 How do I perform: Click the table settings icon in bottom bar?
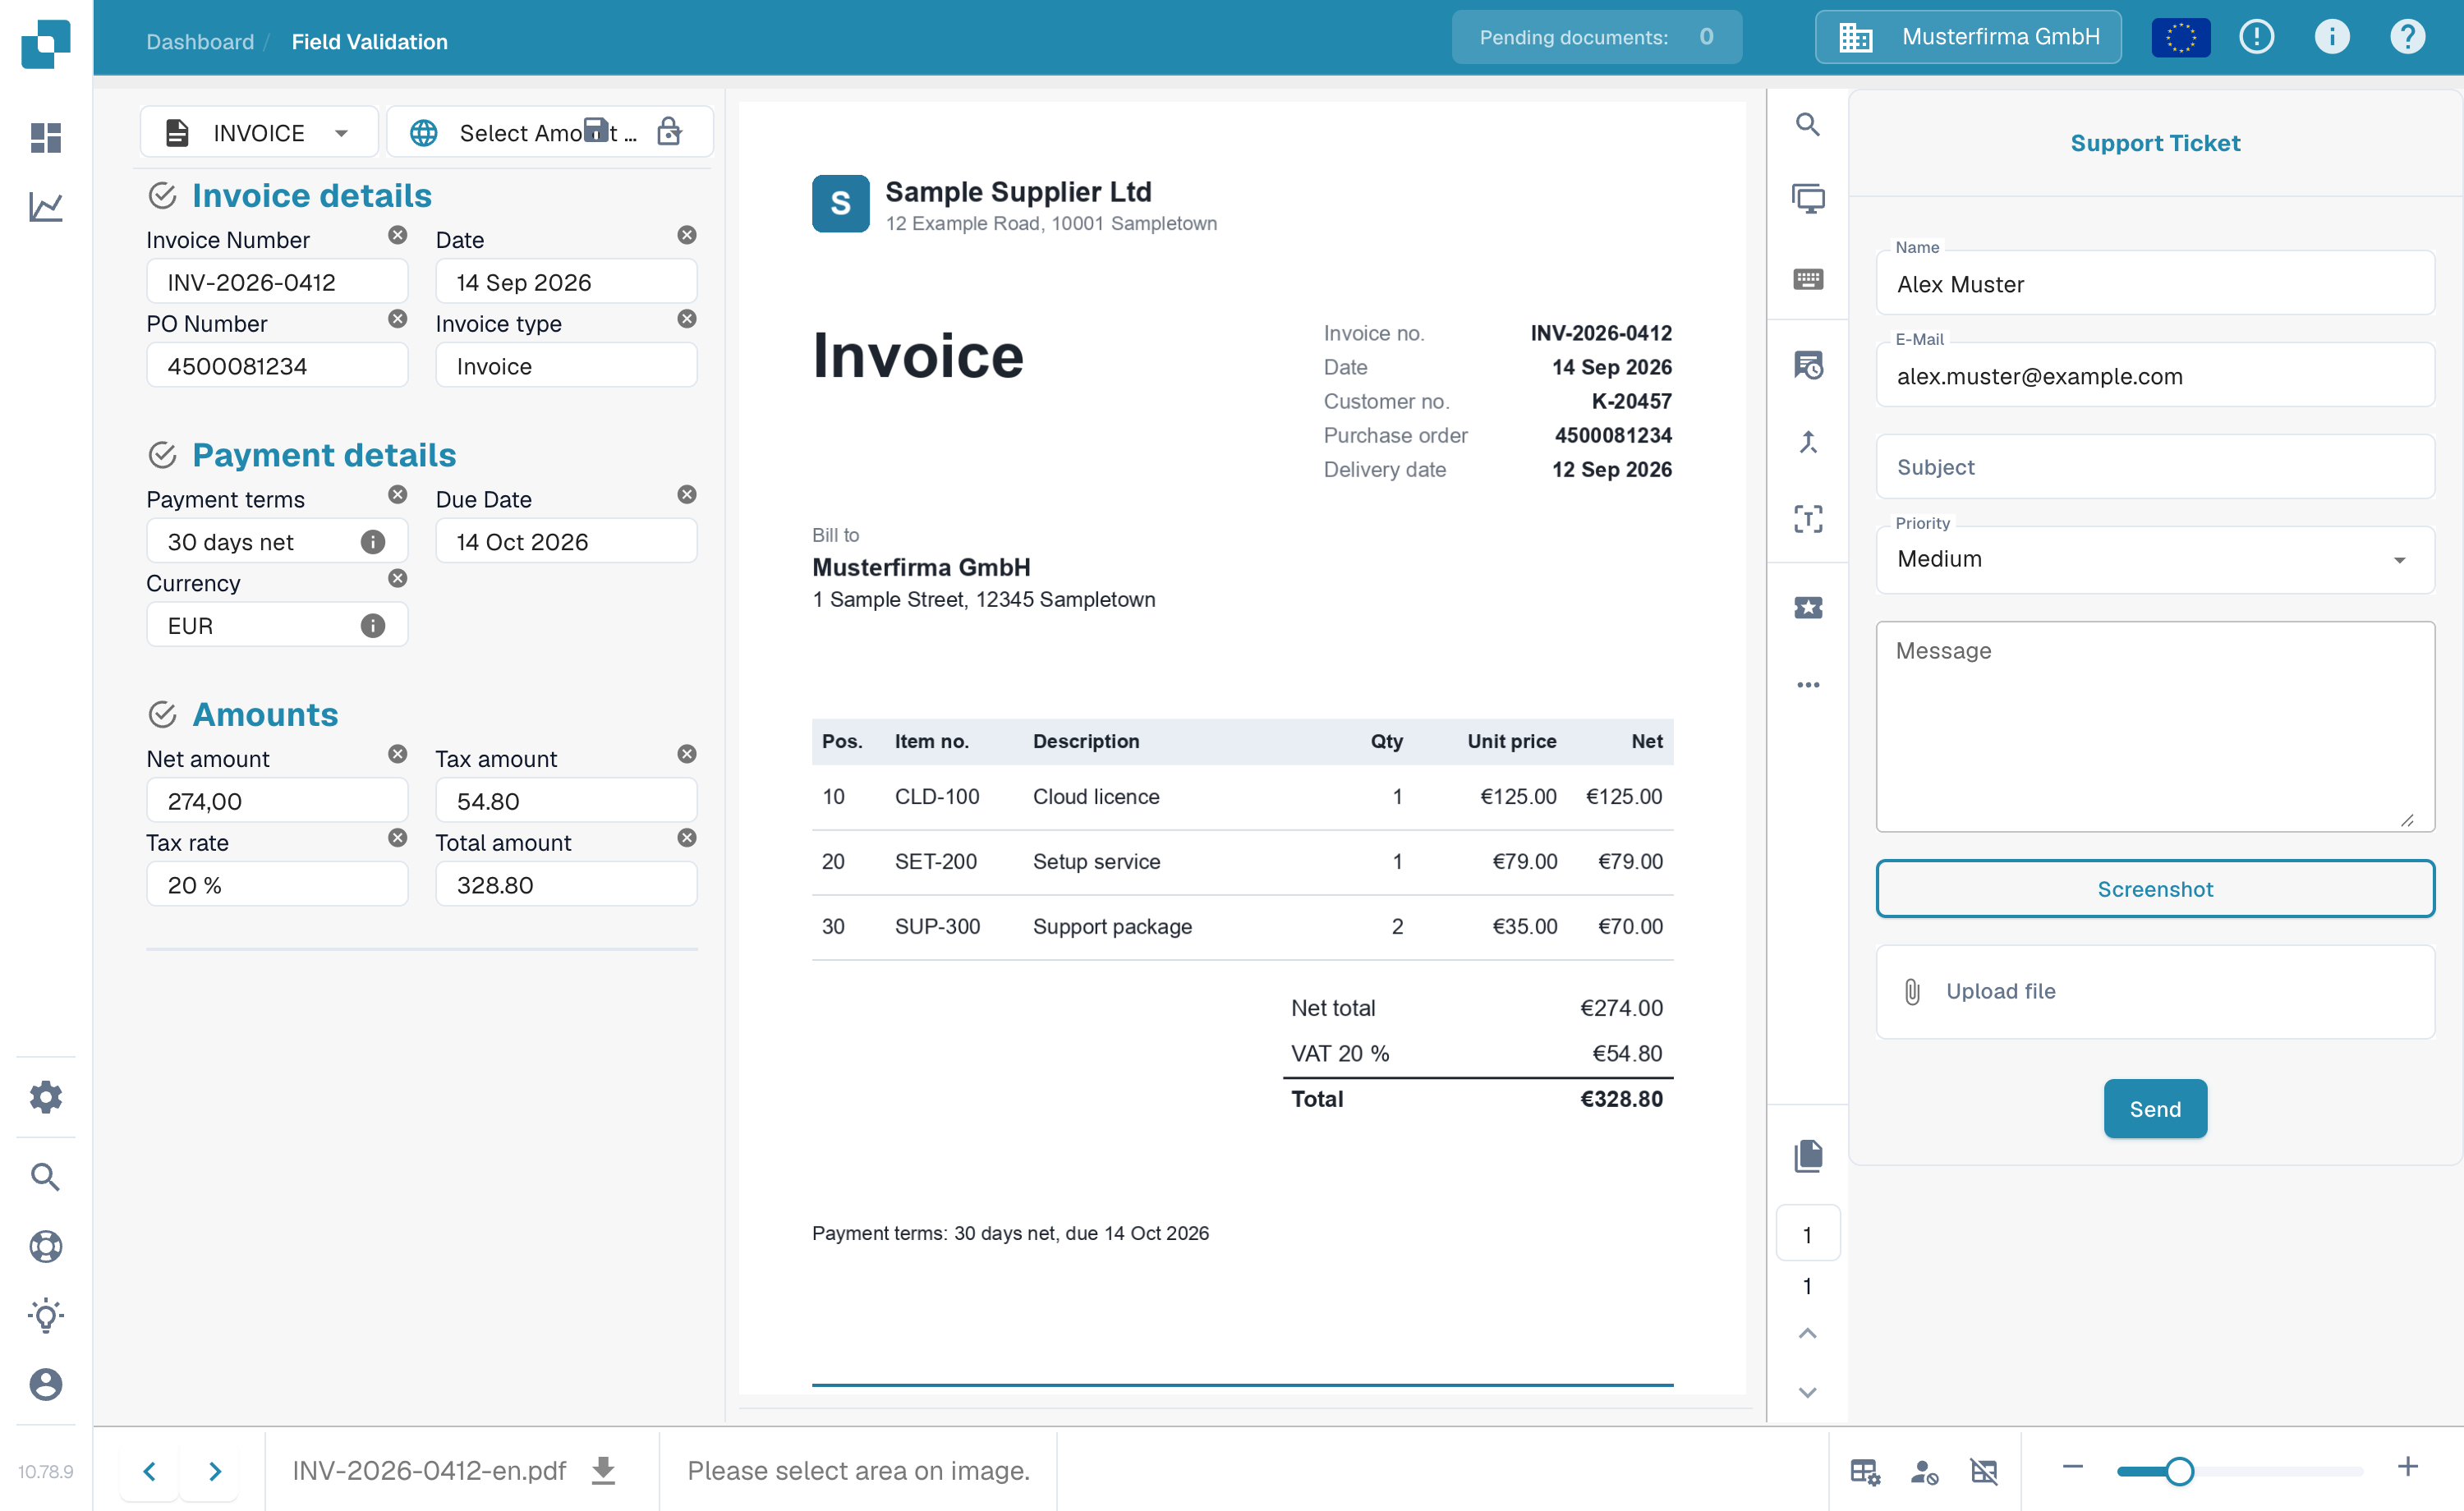click(1865, 1471)
